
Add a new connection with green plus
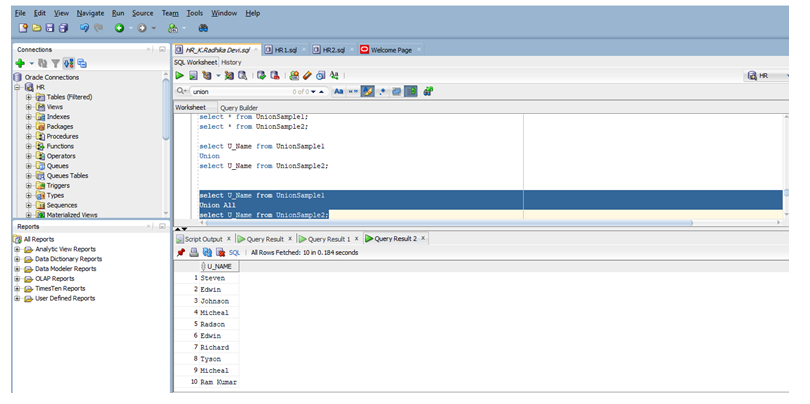tap(19, 63)
